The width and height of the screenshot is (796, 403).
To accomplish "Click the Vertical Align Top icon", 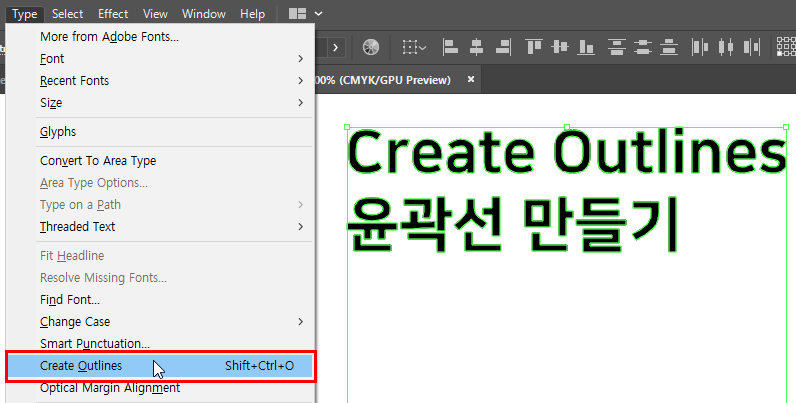I will 534,47.
